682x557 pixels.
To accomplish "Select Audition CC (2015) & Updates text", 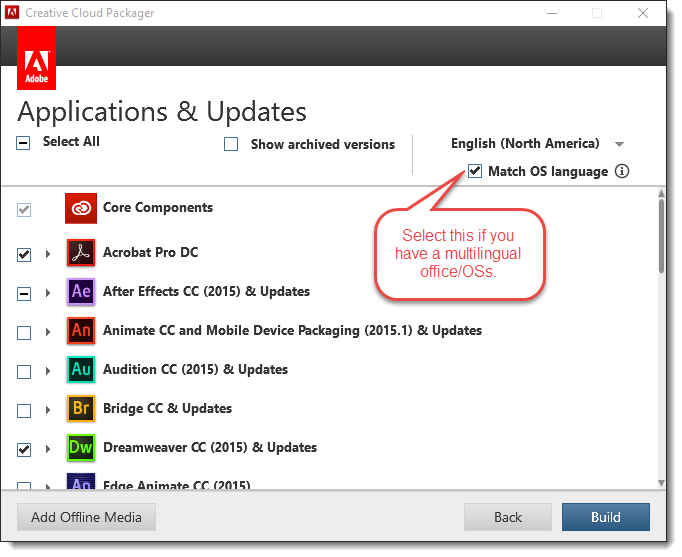I will click(x=195, y=370).
